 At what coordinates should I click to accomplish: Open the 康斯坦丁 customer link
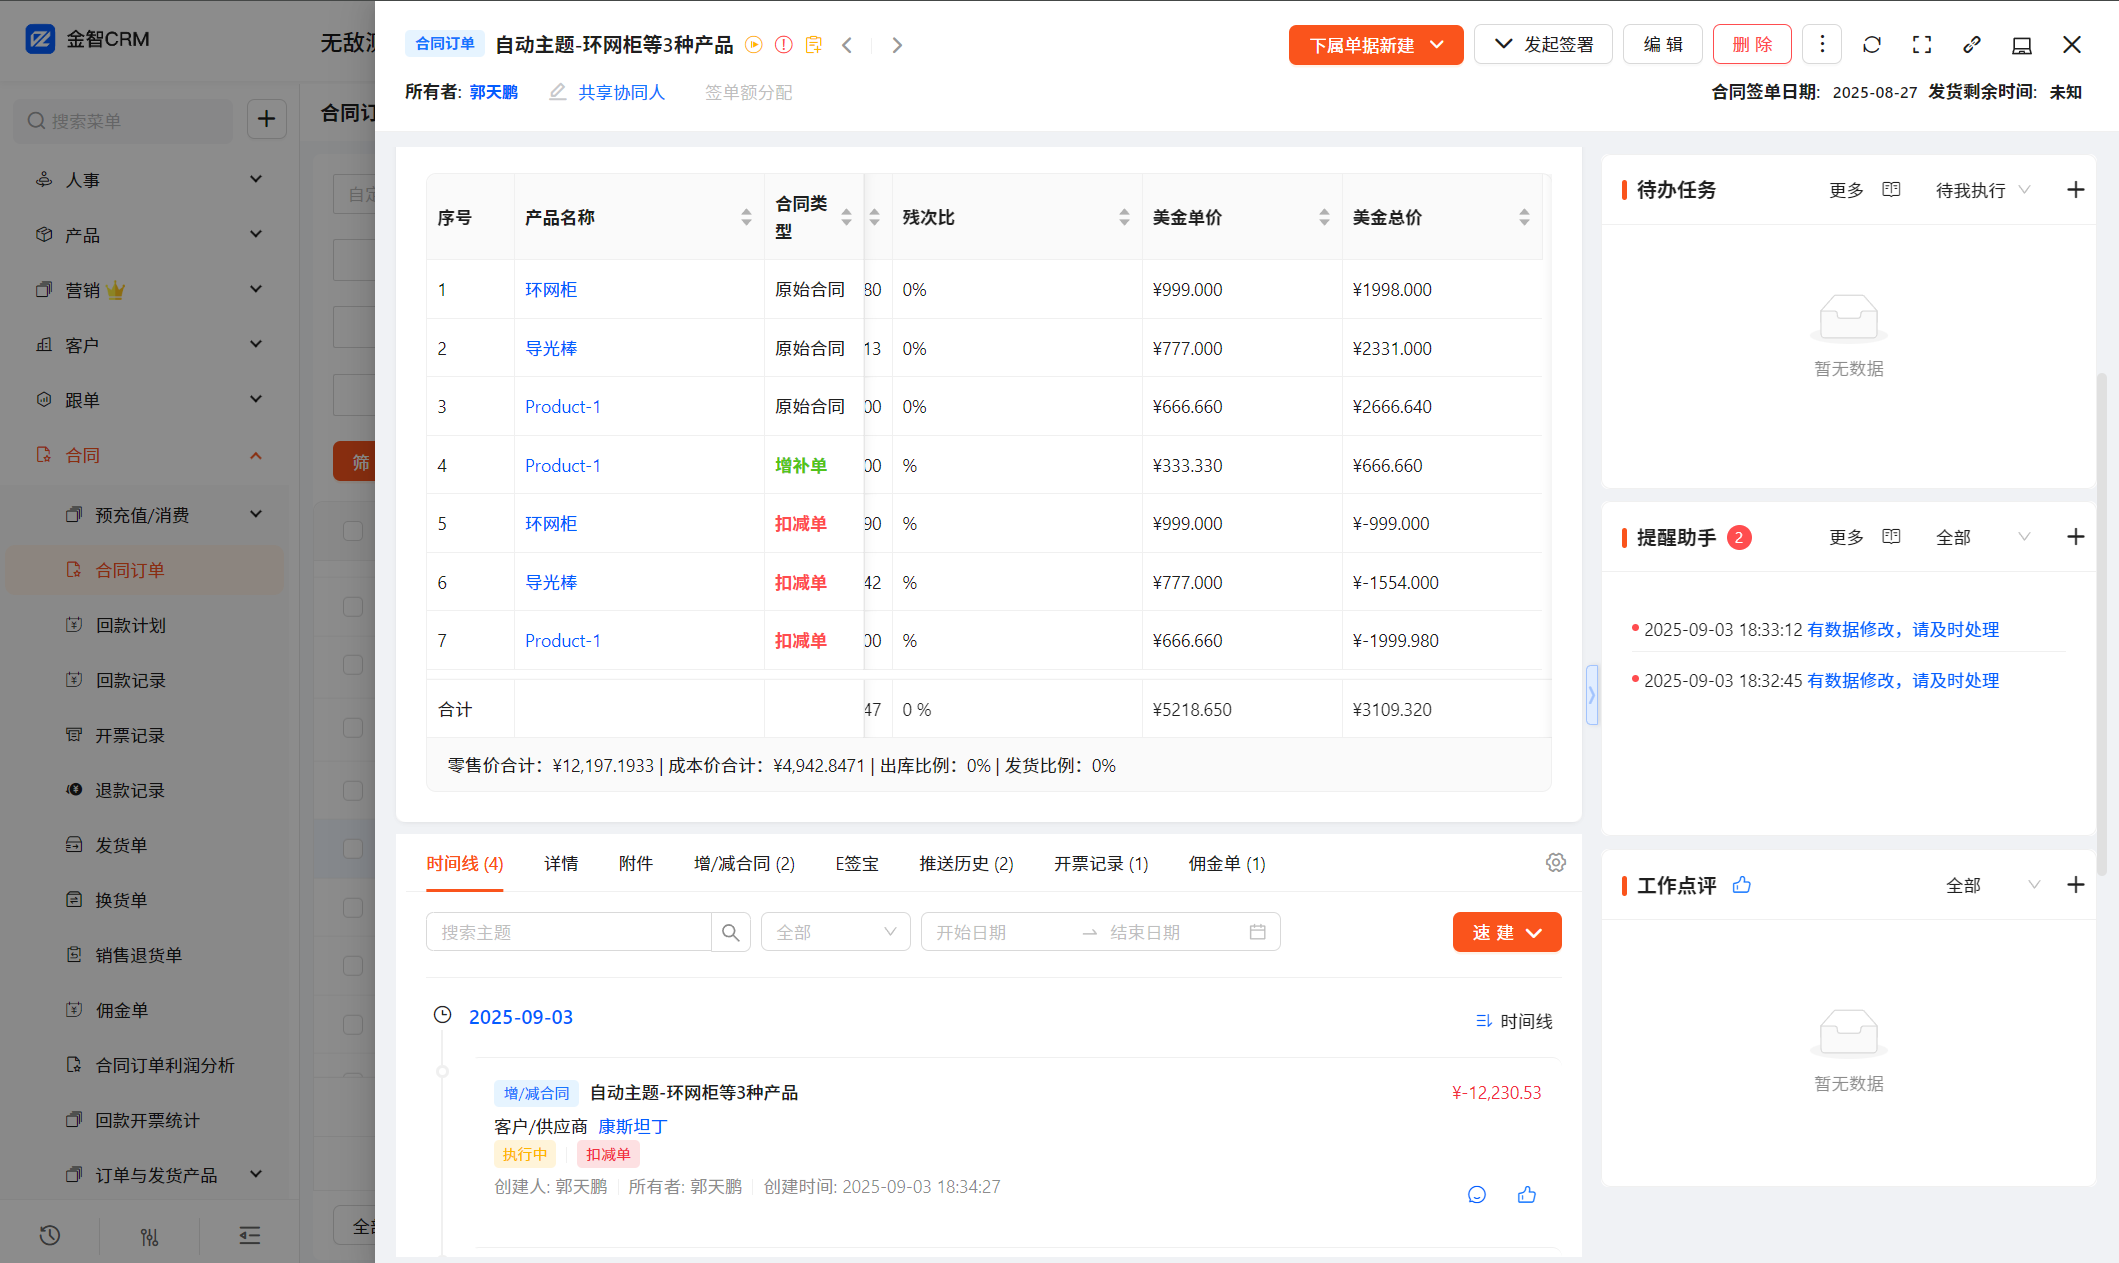(x=632, y=1126)
